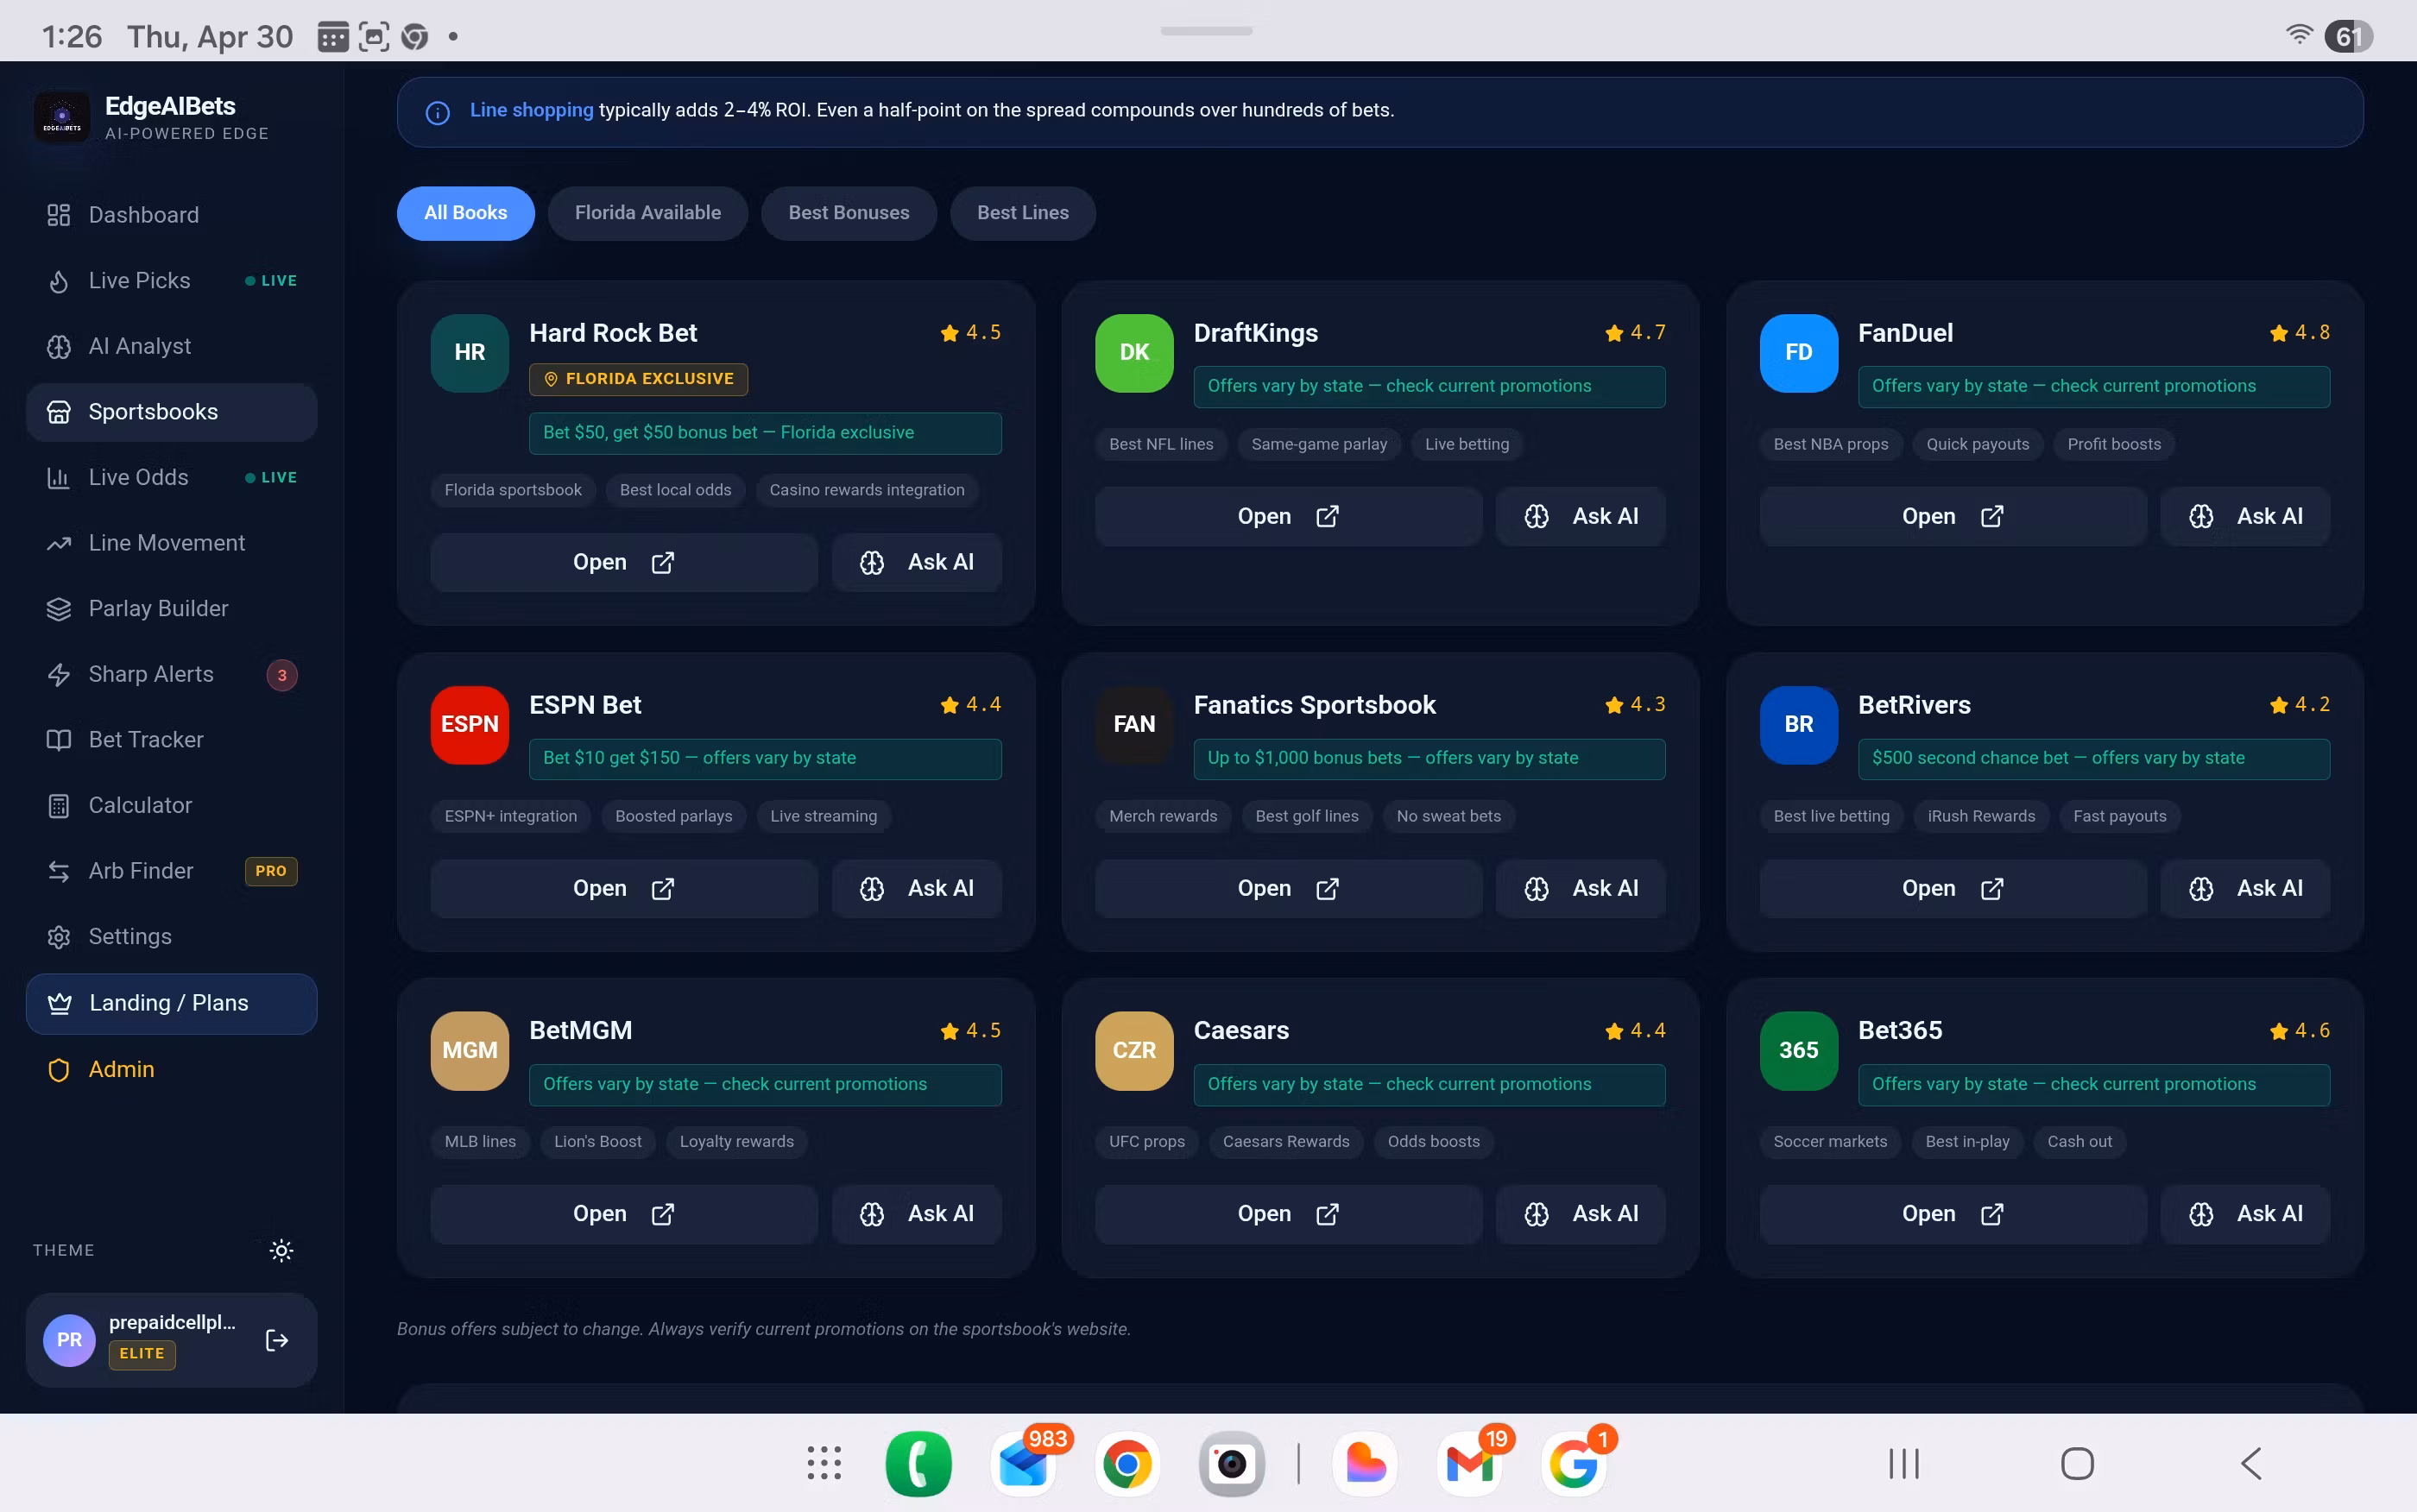Ask AI about Bet365

[x=2246, y=1214]
